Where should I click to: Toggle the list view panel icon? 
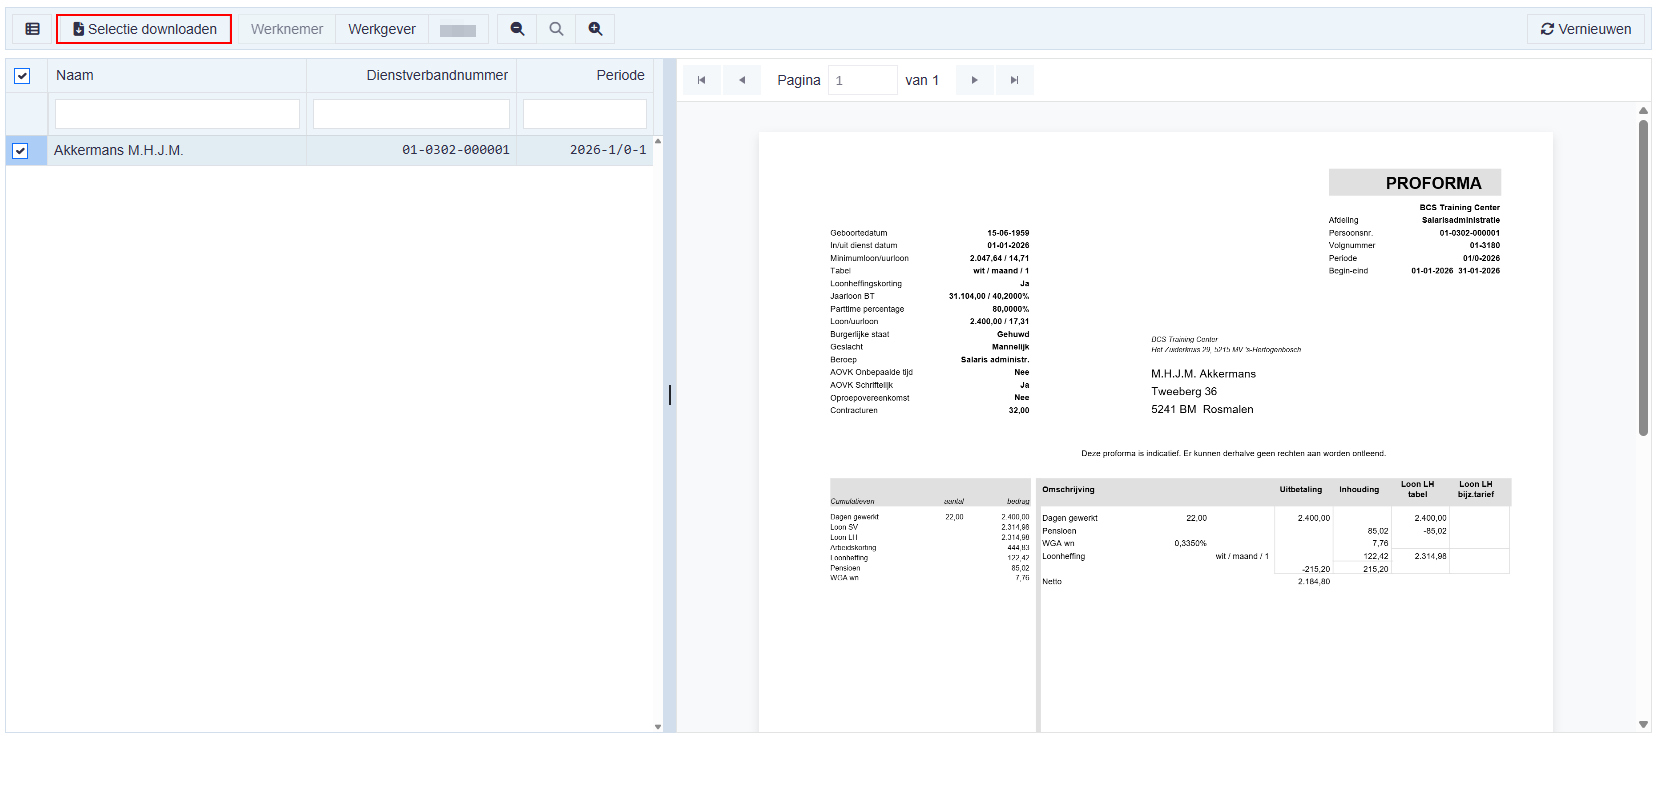[x=32, y=29]
